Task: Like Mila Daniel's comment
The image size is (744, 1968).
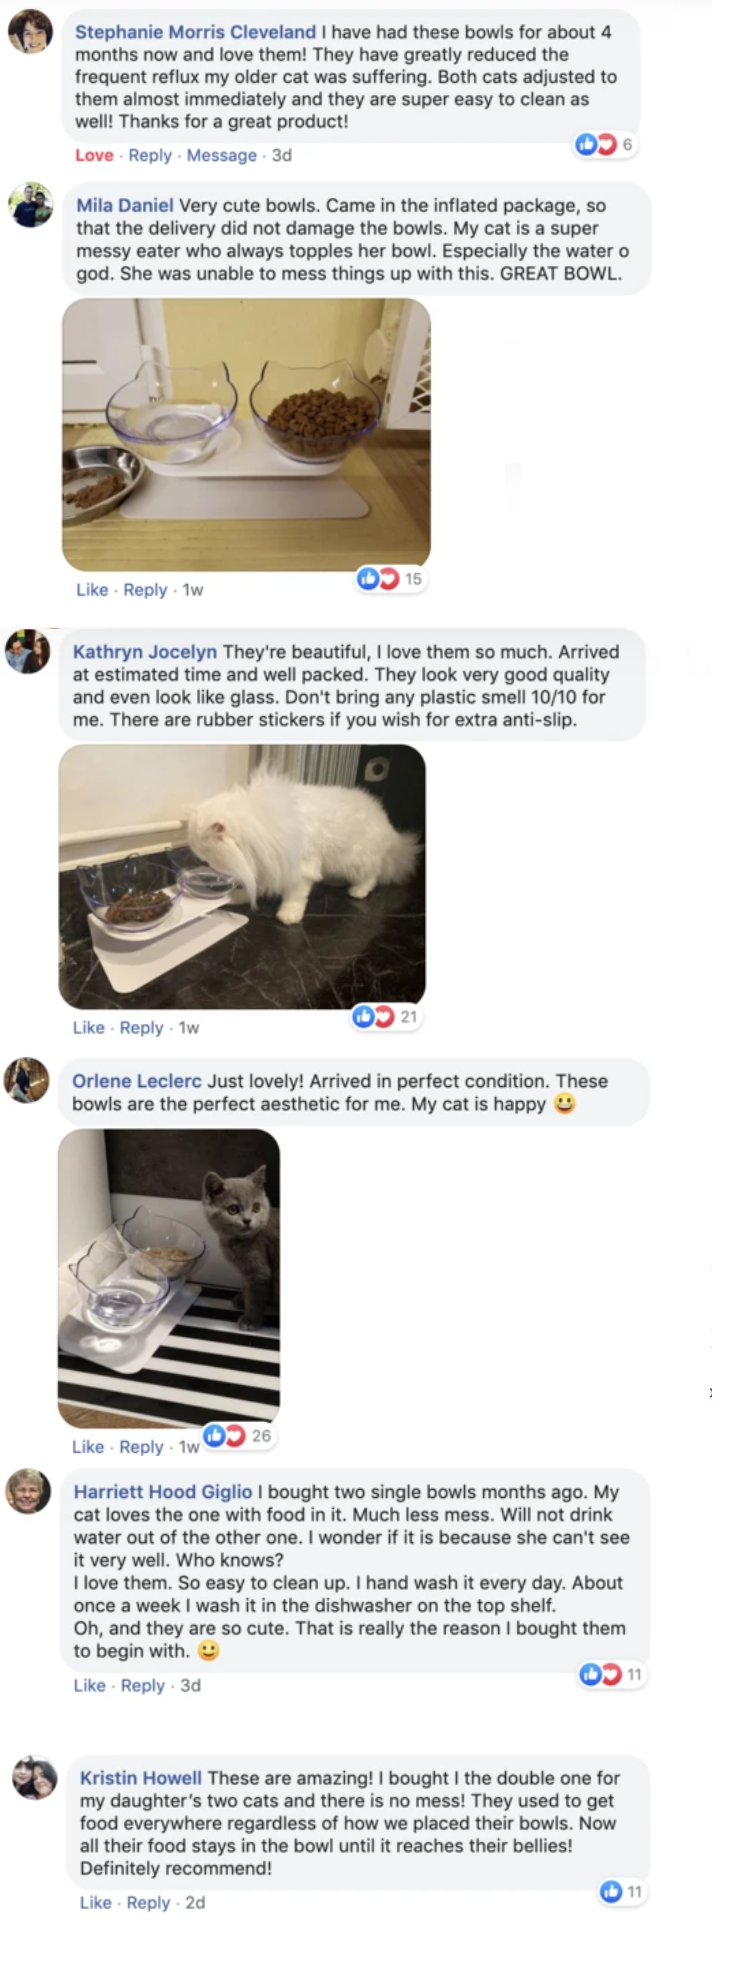Action: pos(92,590)
